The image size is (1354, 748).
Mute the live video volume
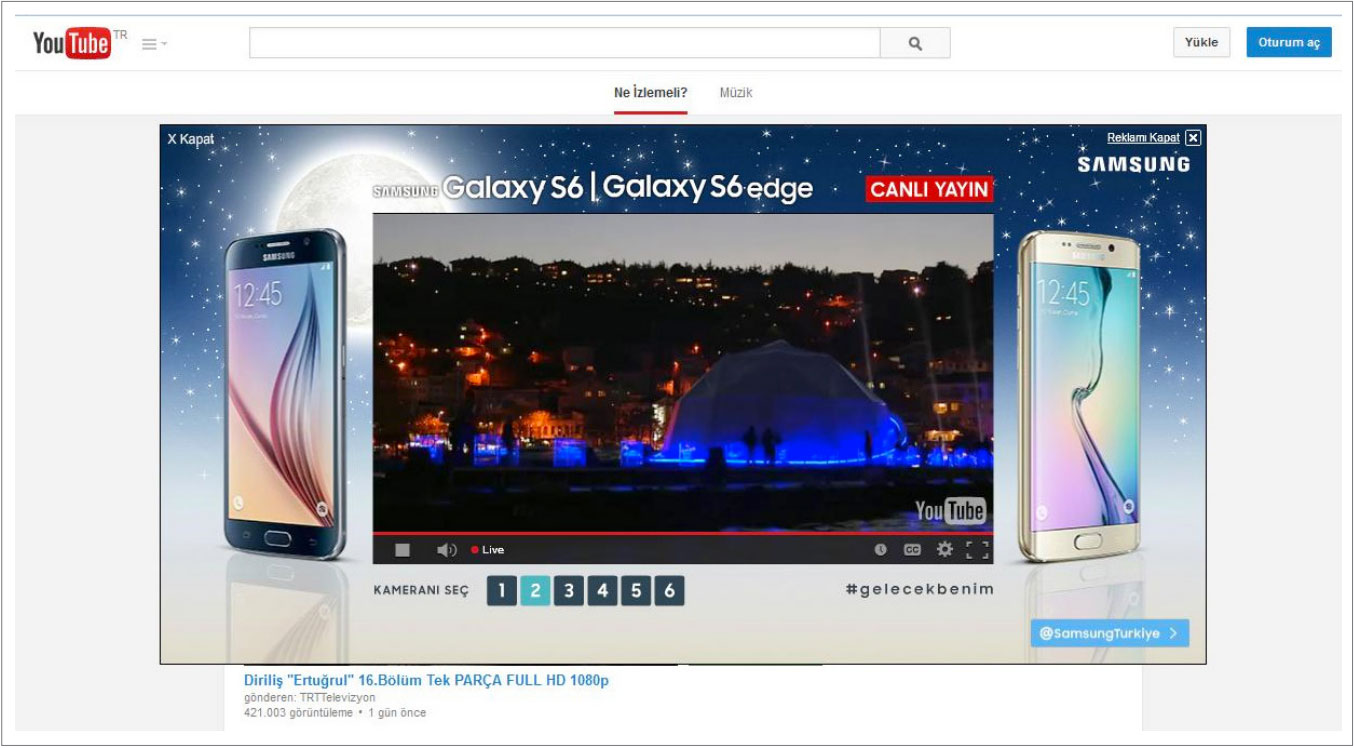pos(446,550)
